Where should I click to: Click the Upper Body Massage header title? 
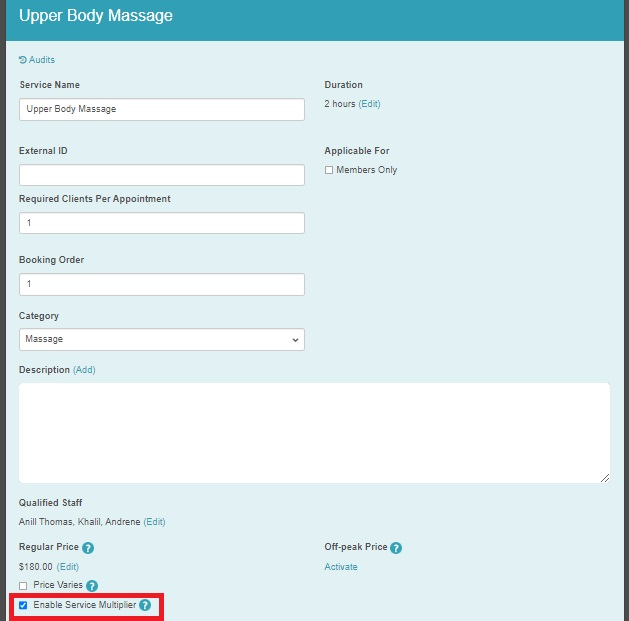(96, 16)
